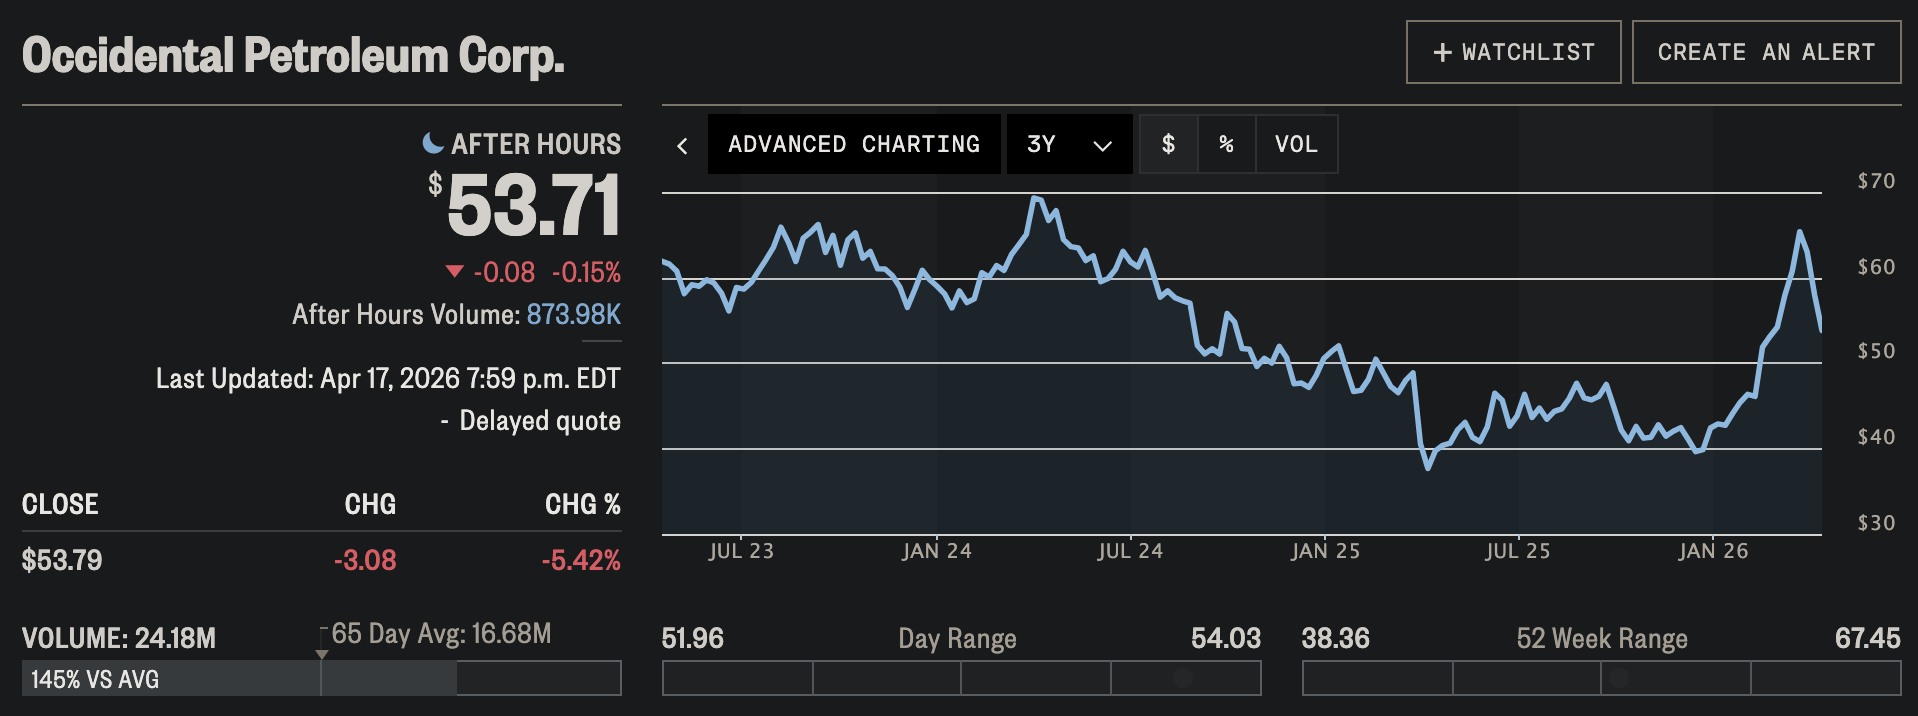The width and height of the screenshot is (1918, 716).
Task: Click the Occidental Petroleum Corp. title
Action: pos(293,56)
